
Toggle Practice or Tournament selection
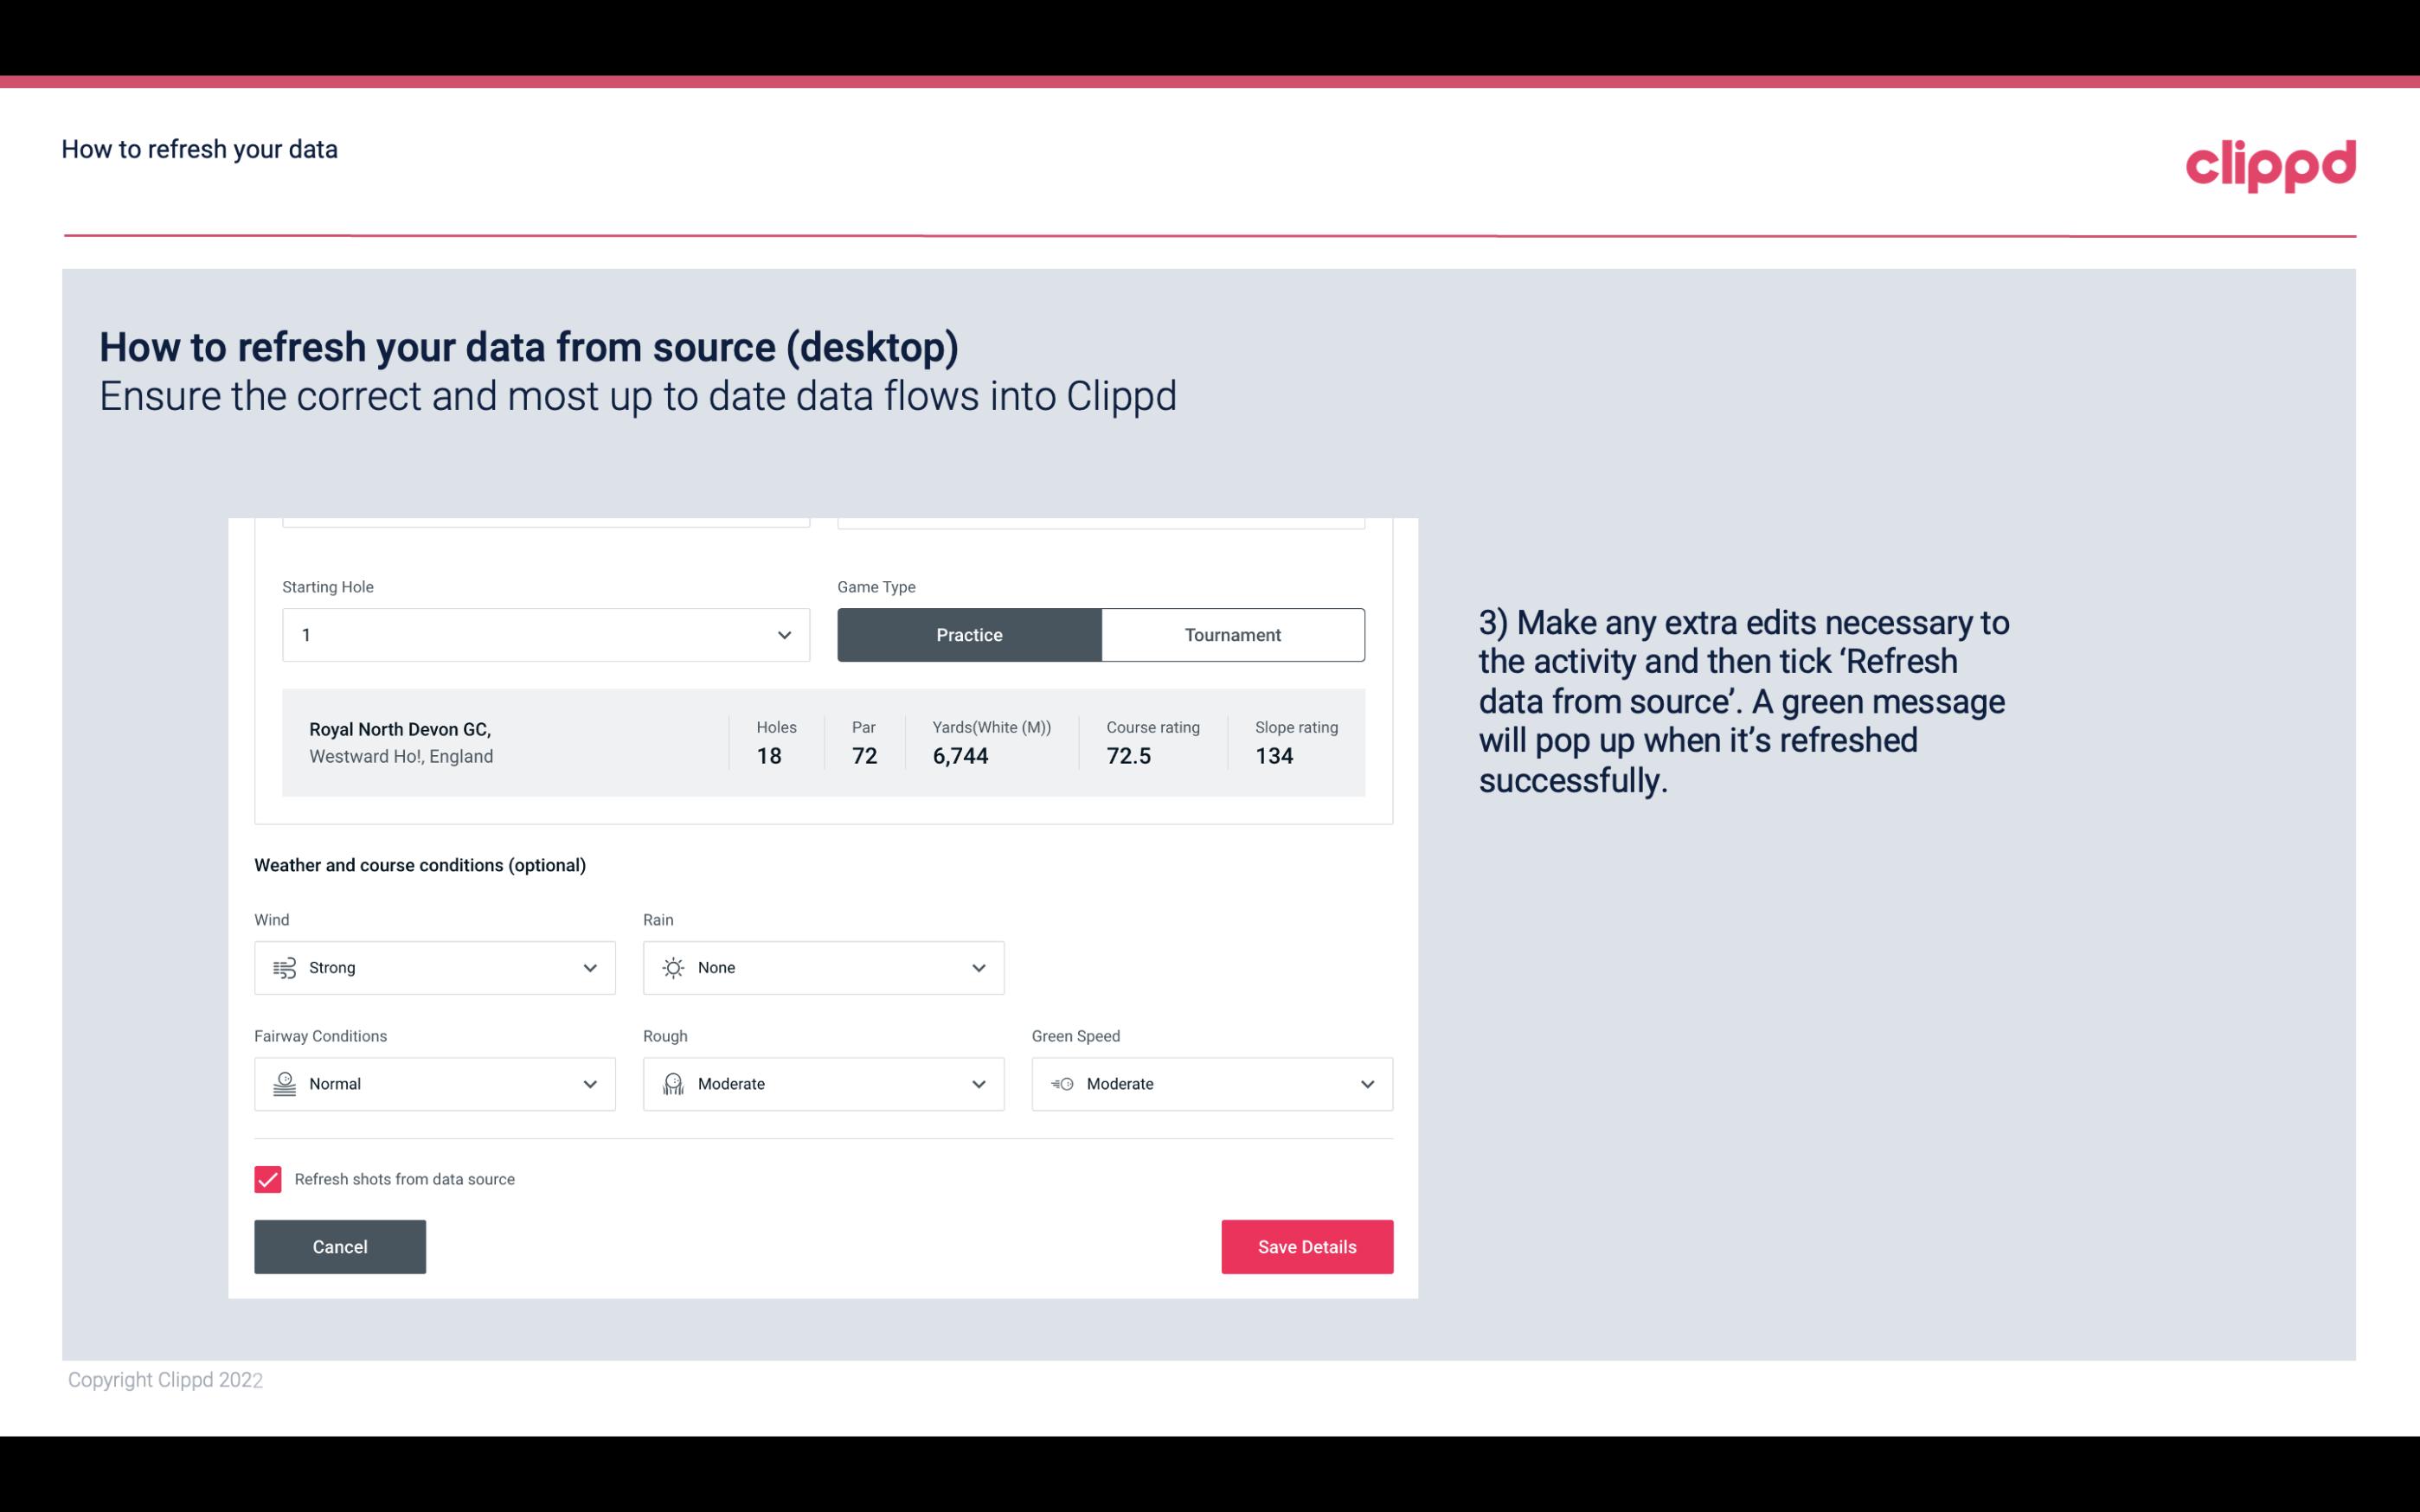click(1101, 634)
